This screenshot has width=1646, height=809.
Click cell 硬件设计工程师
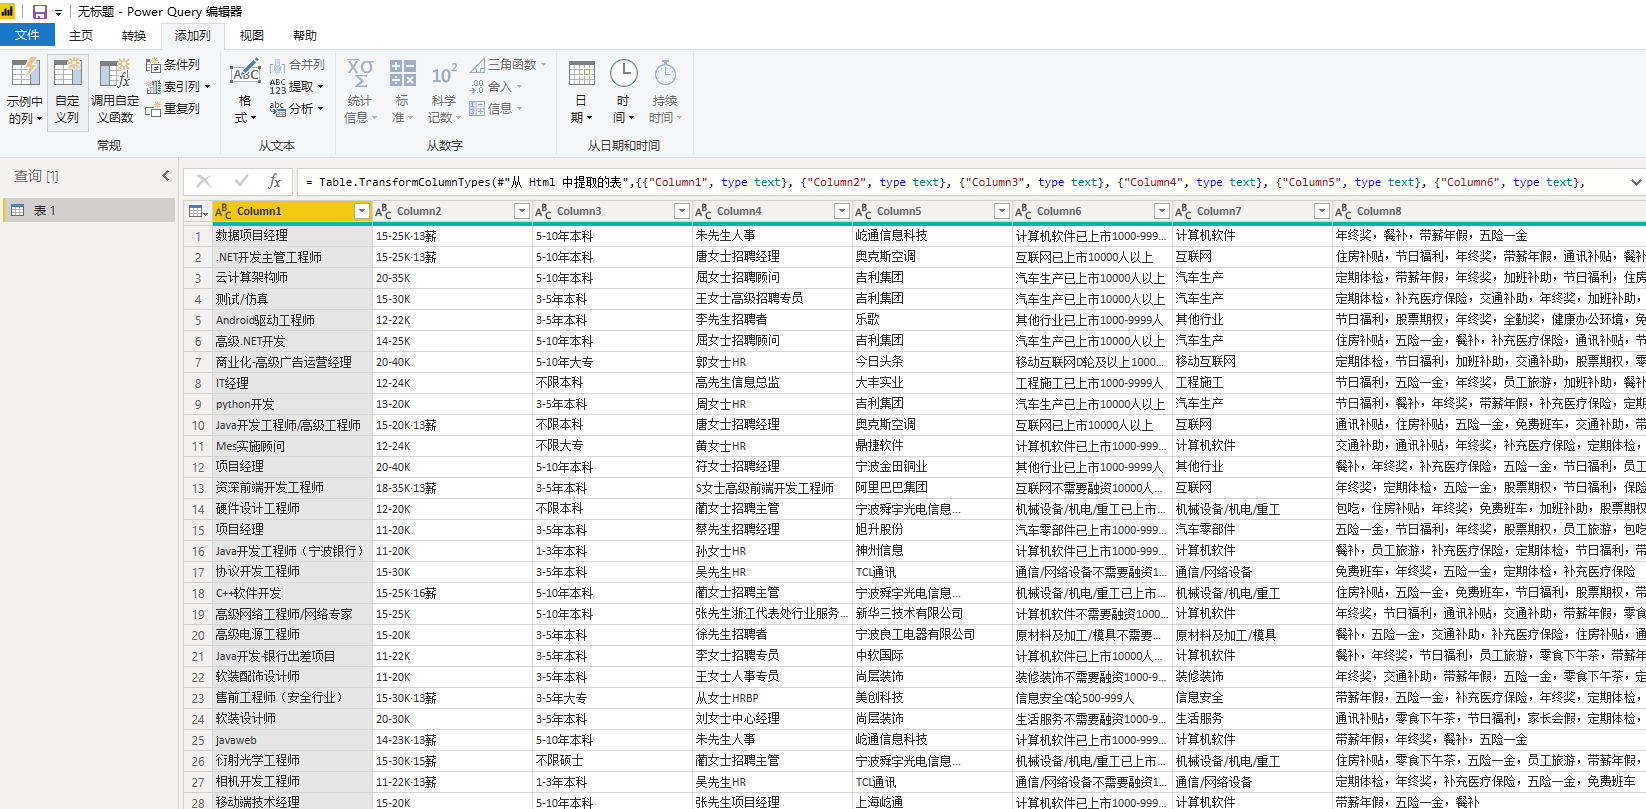[292, 509]
